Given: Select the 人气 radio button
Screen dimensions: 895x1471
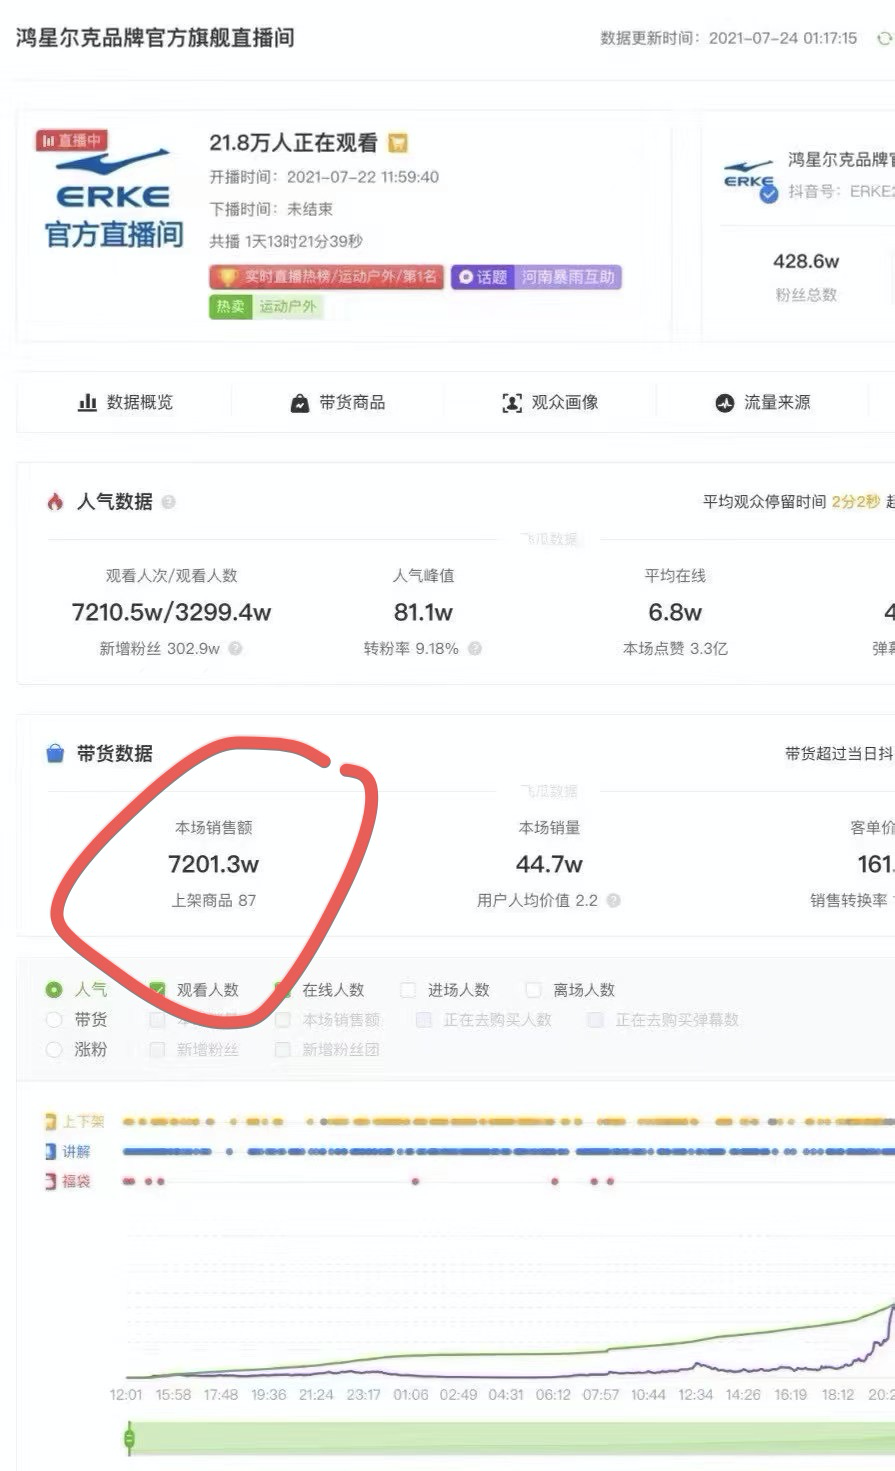Looking at the screenshot, I should [x=54, y=990].
